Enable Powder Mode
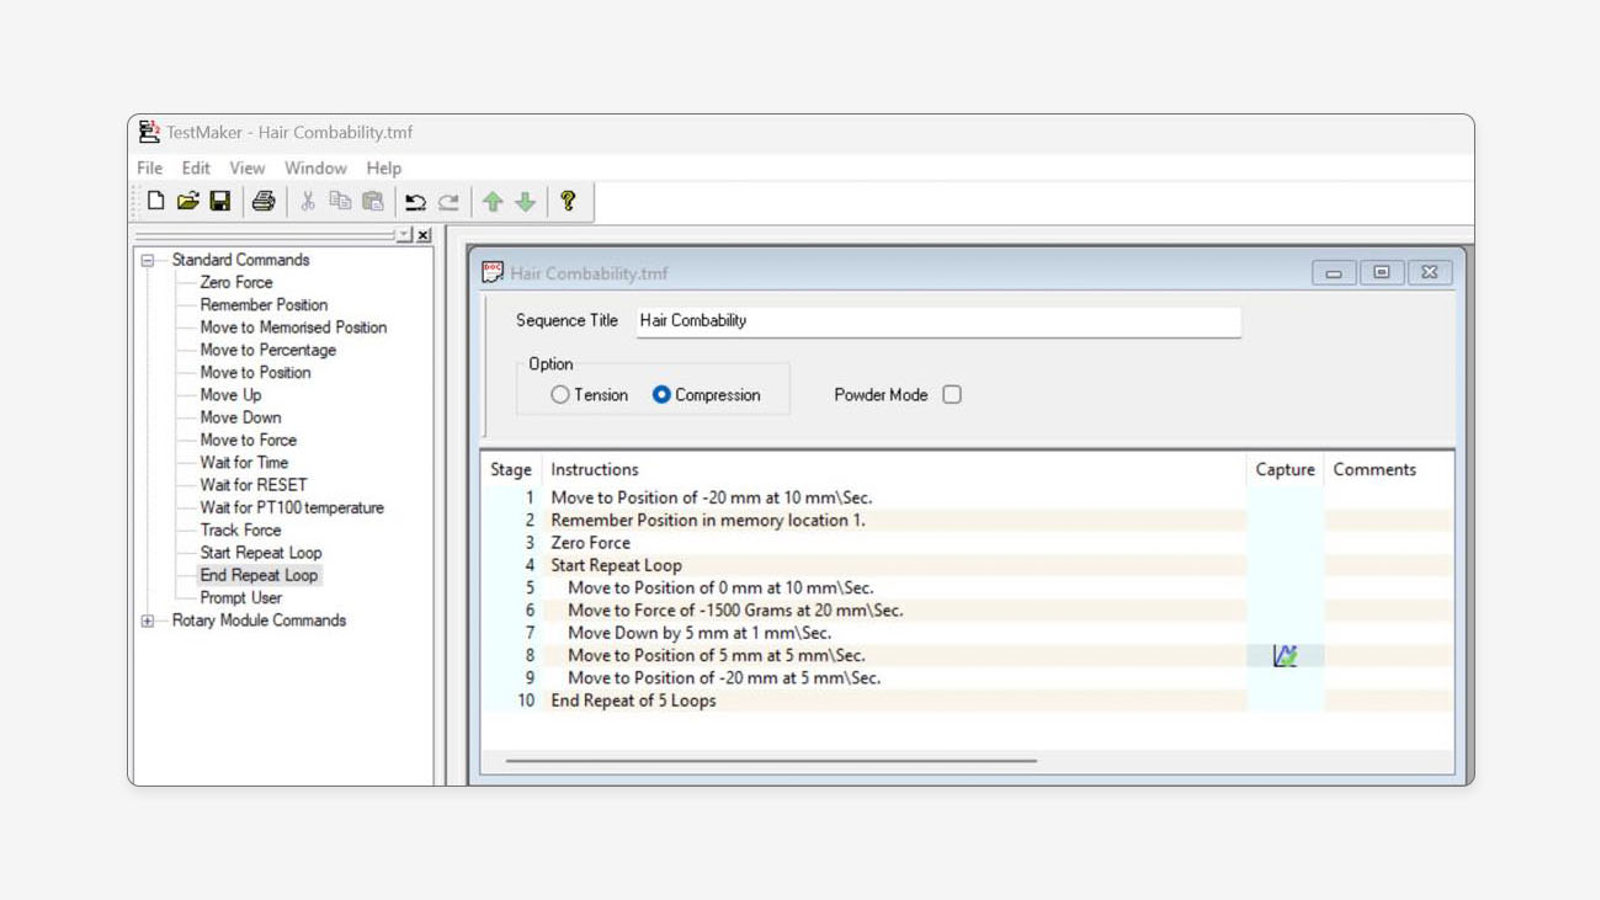The height and width of the screenshot is (900, 1600). tap(951, 395)
